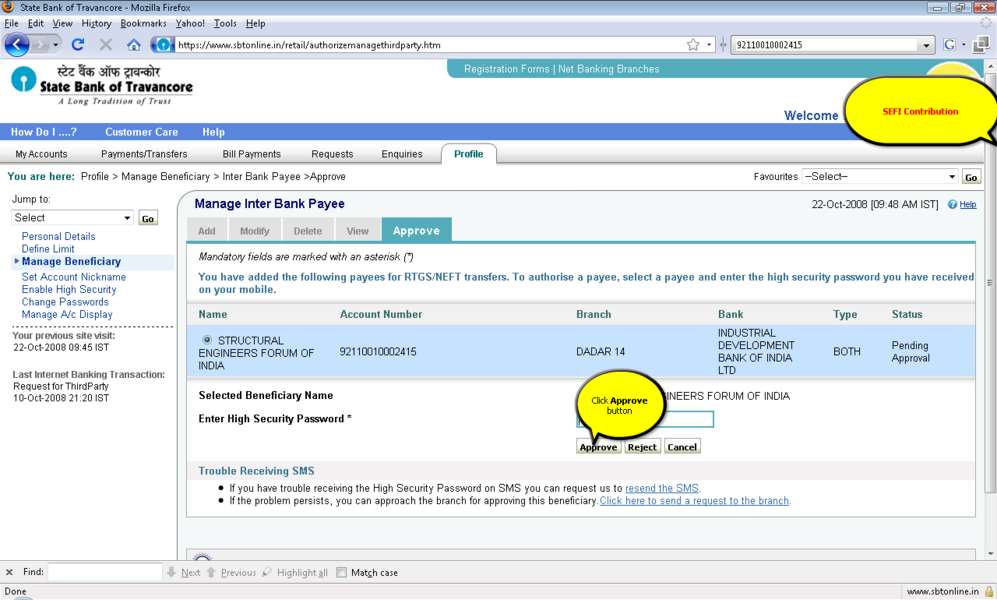The width and height of the screenshot is (997, 600).
Task: Open the Bookmarks menu
Action: pyautogui.click(x=143, y=23)
